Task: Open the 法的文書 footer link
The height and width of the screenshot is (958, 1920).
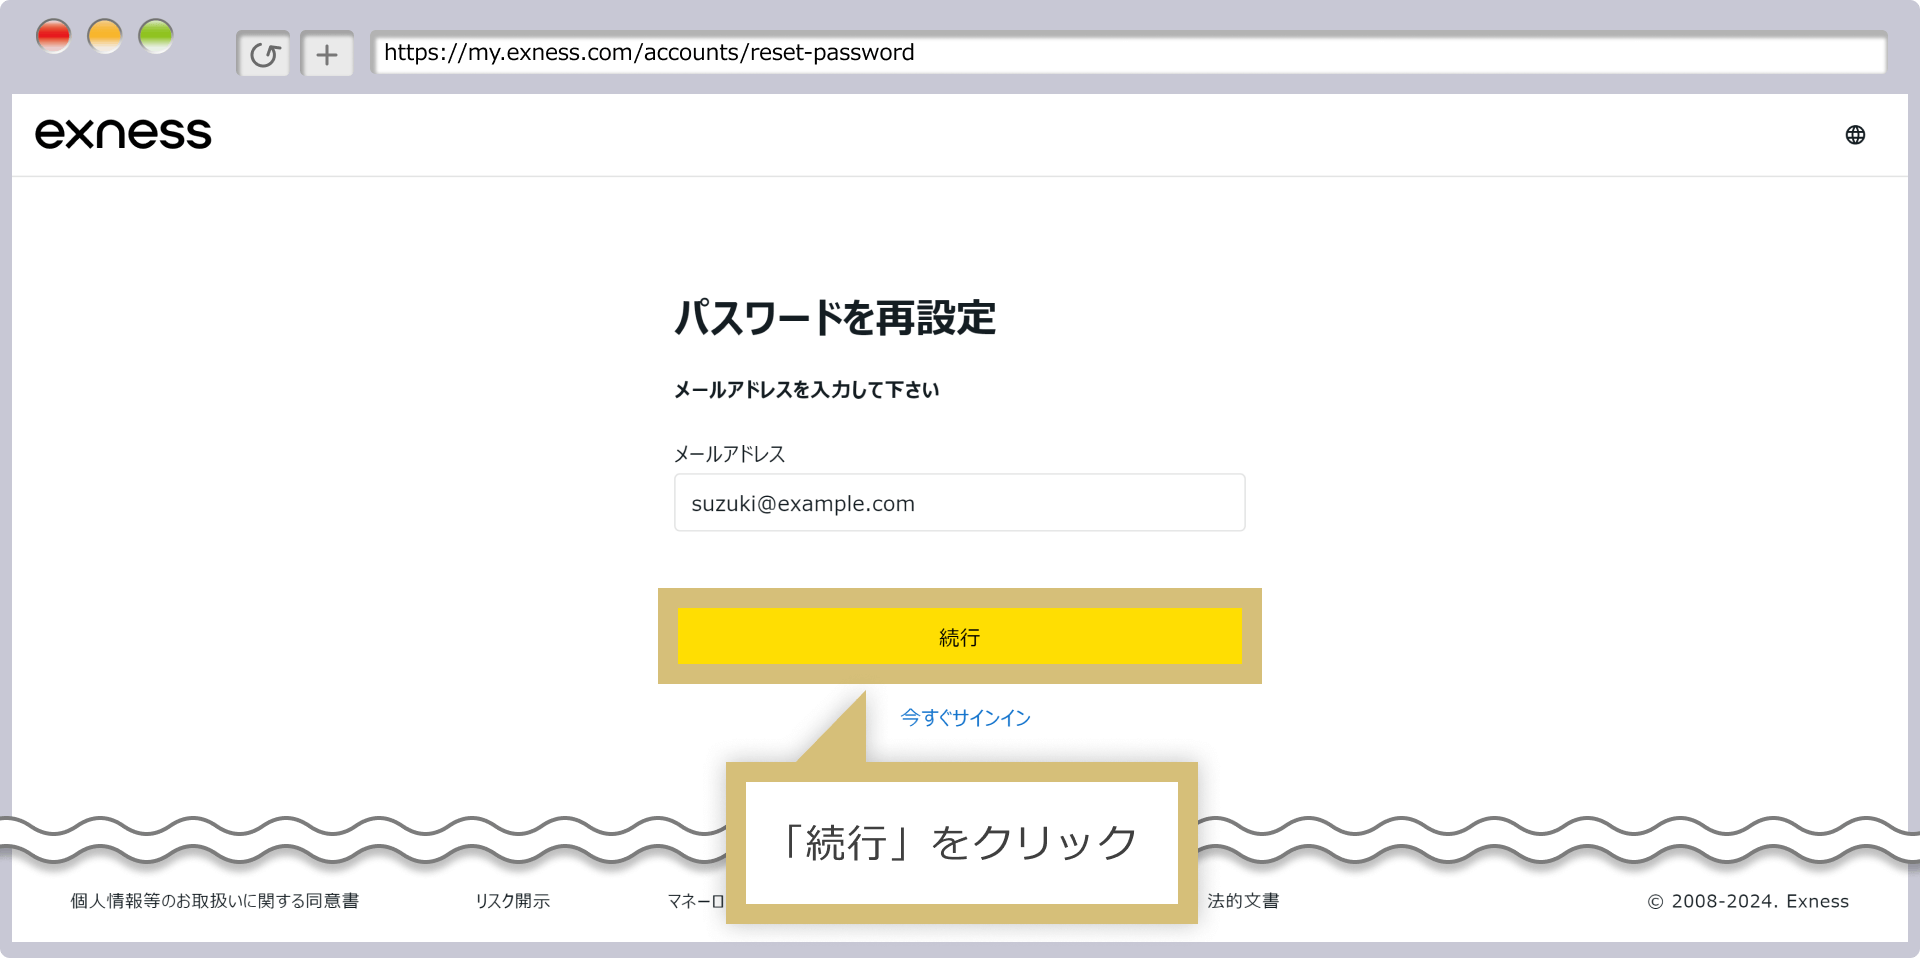Action: click(x=1243, y=901)
